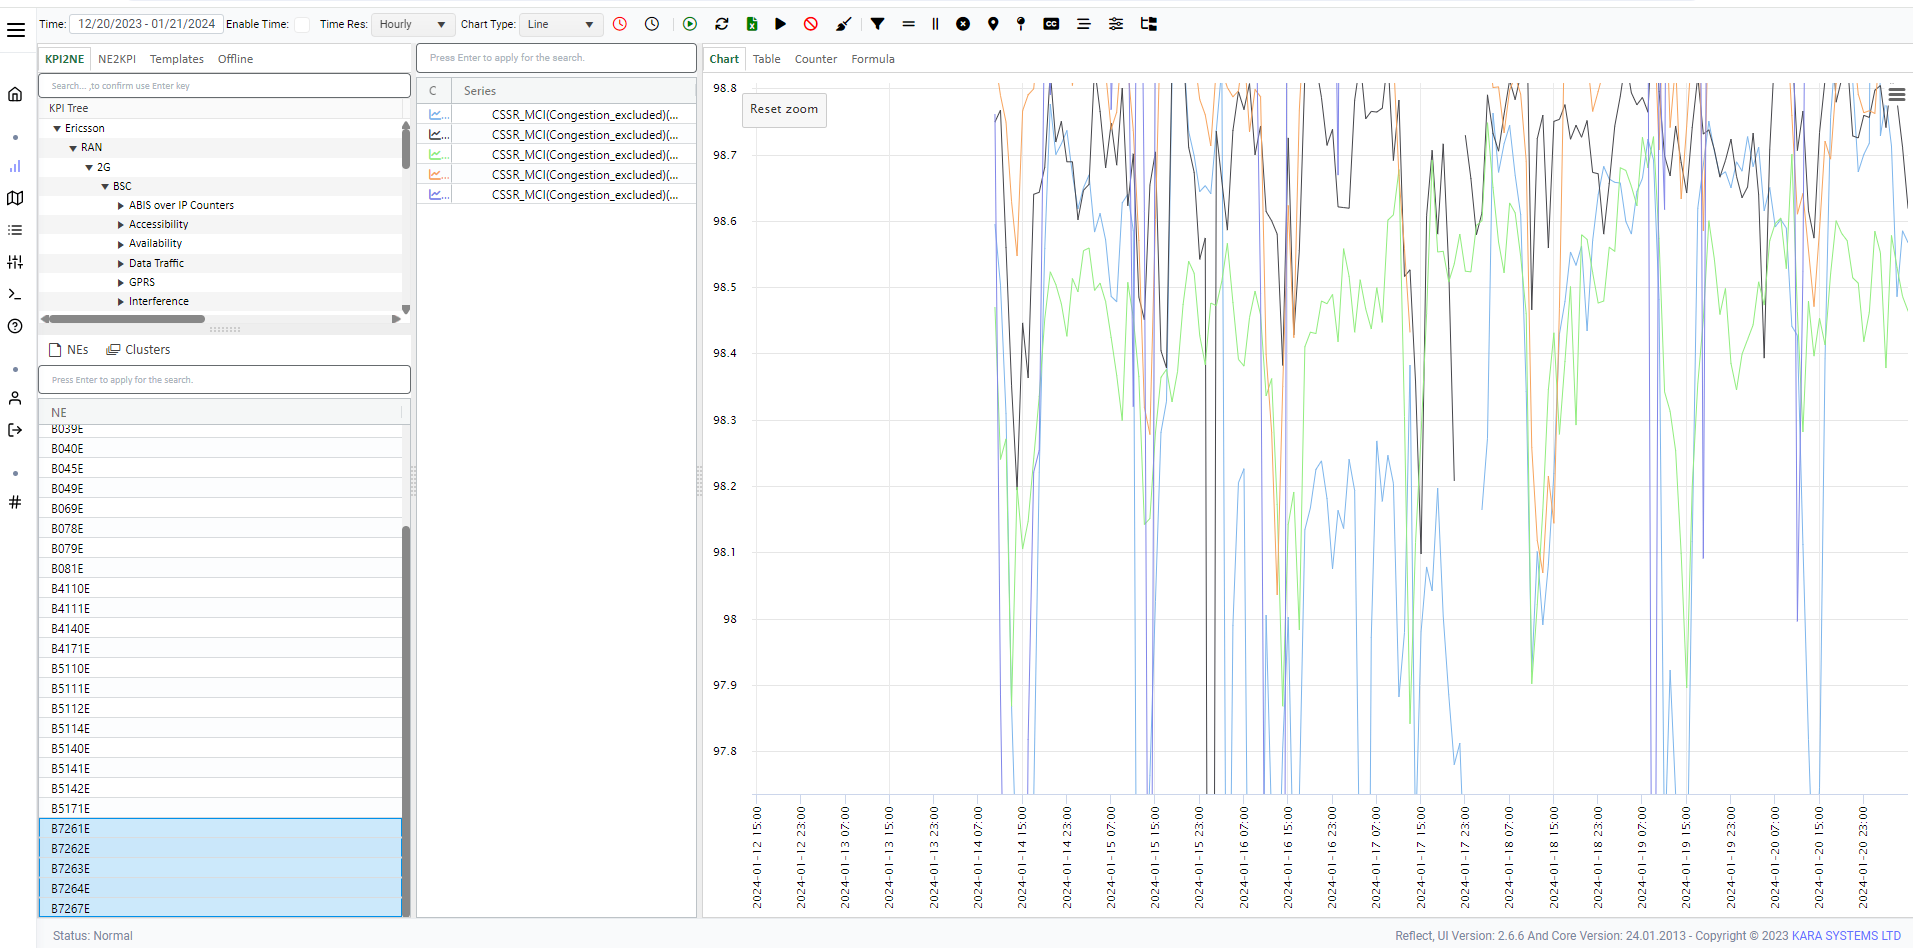
Task: Switch to the Counter tab
Action: point(816,59)
